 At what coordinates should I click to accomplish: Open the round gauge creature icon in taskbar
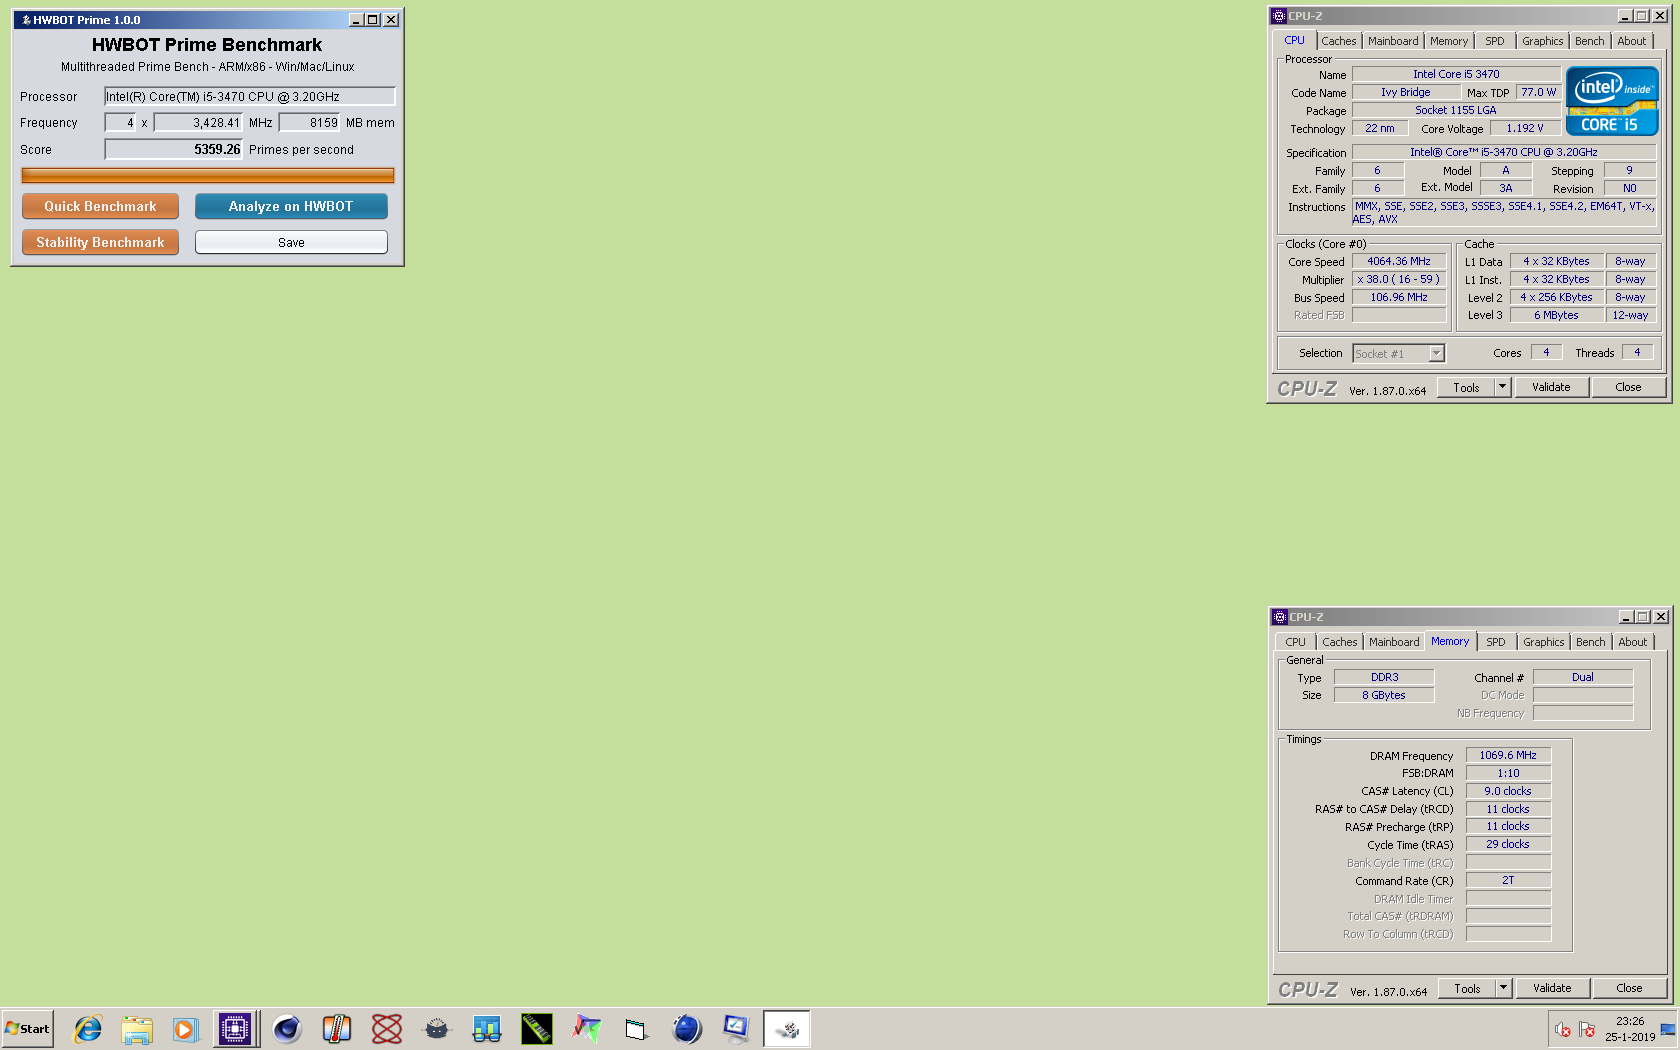click(437, 1029)
